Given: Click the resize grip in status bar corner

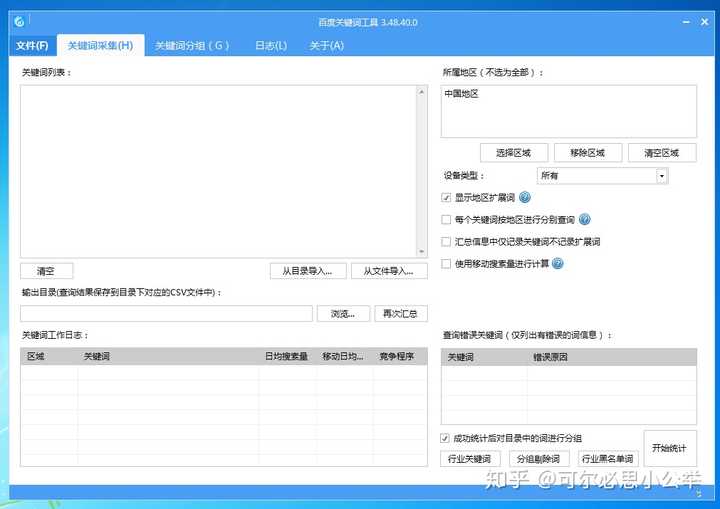Looking at the screenshot, I should point(699,493).
